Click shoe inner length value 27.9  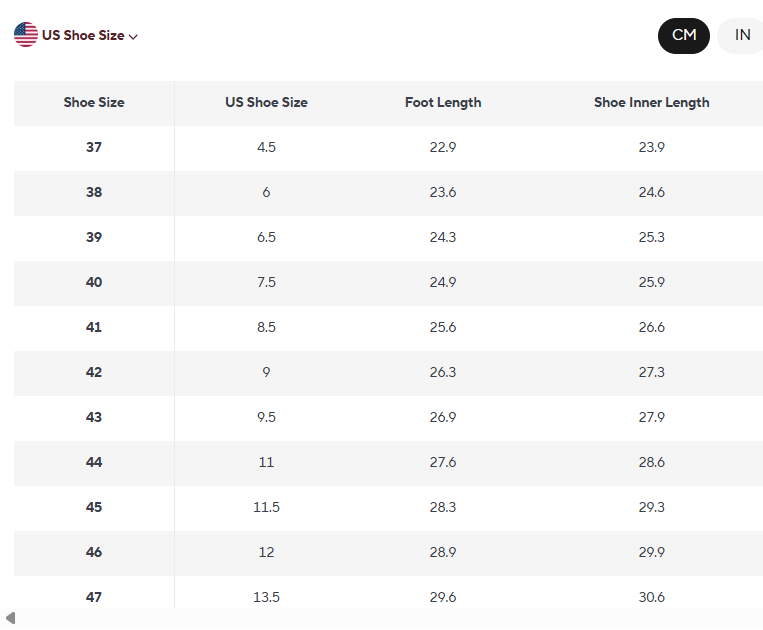[x=651, y=417]
